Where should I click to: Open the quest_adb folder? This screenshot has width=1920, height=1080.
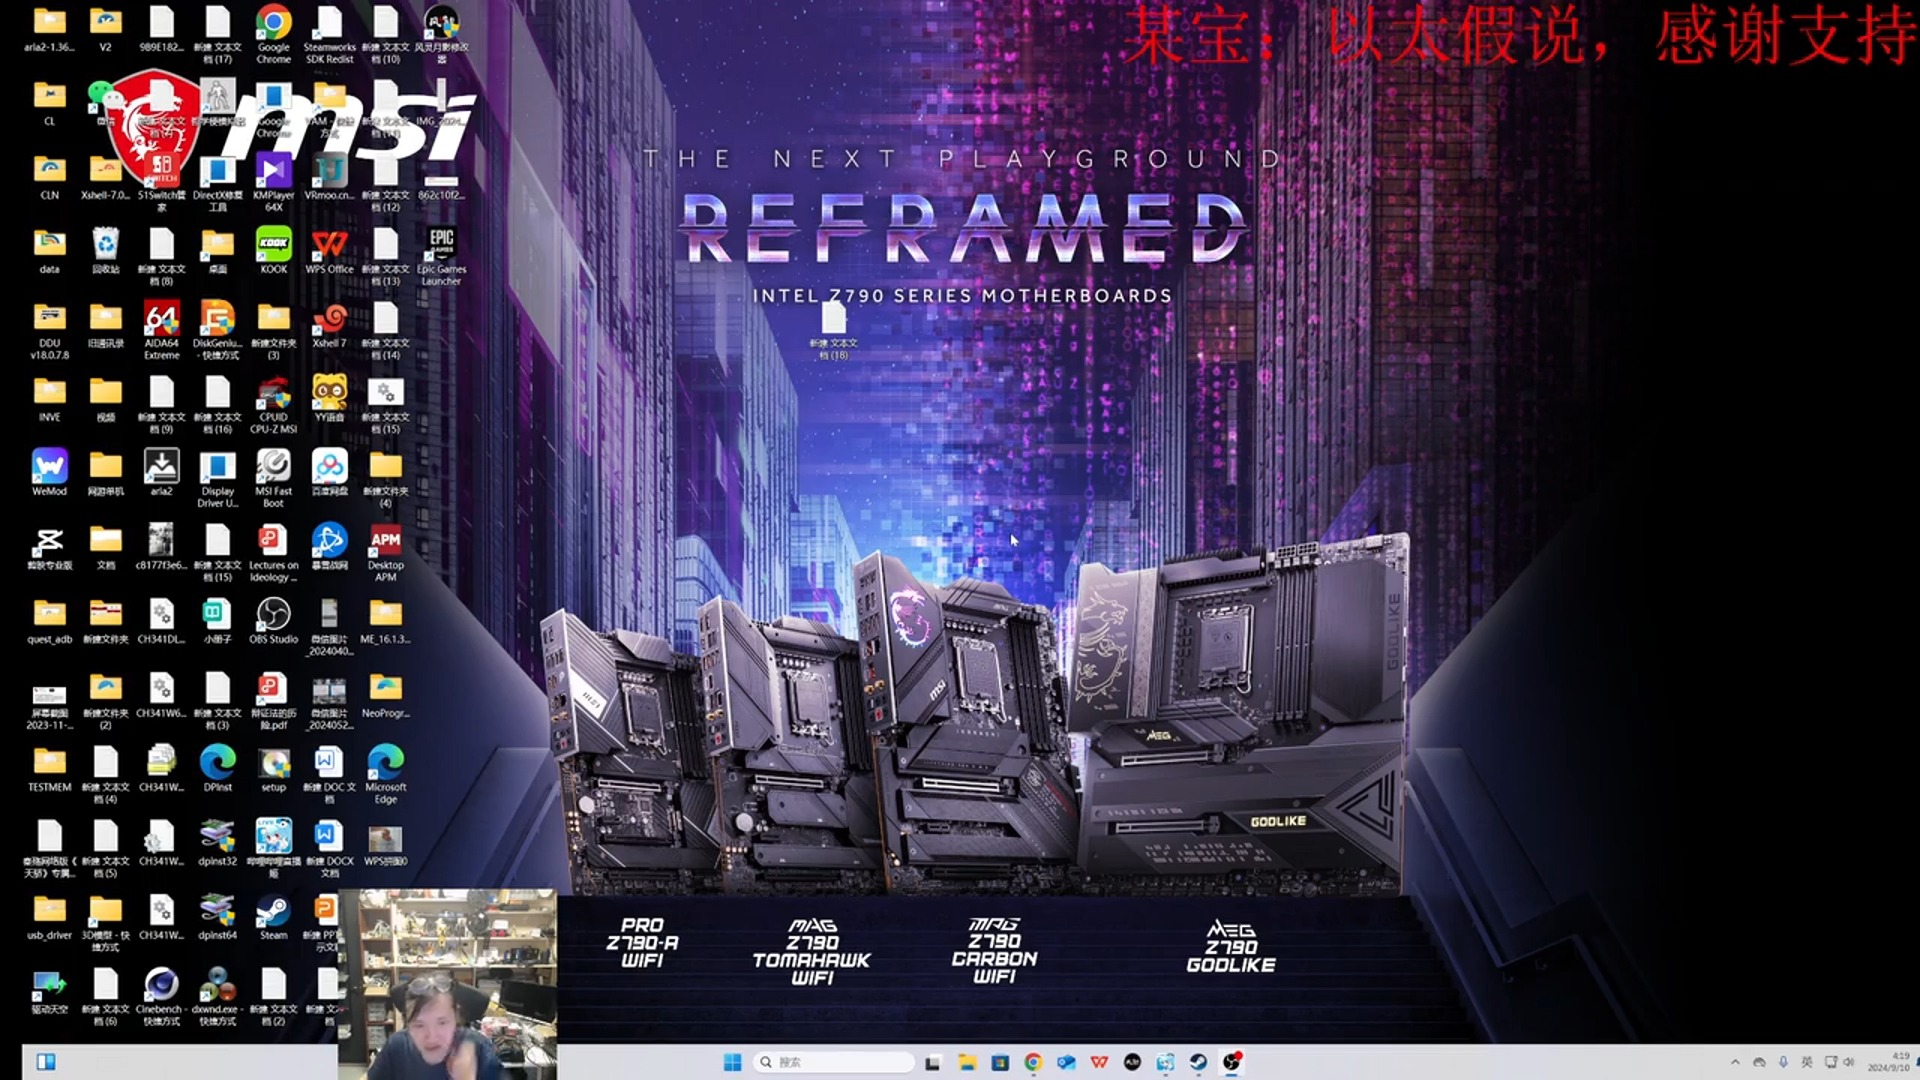pos(49,620)
